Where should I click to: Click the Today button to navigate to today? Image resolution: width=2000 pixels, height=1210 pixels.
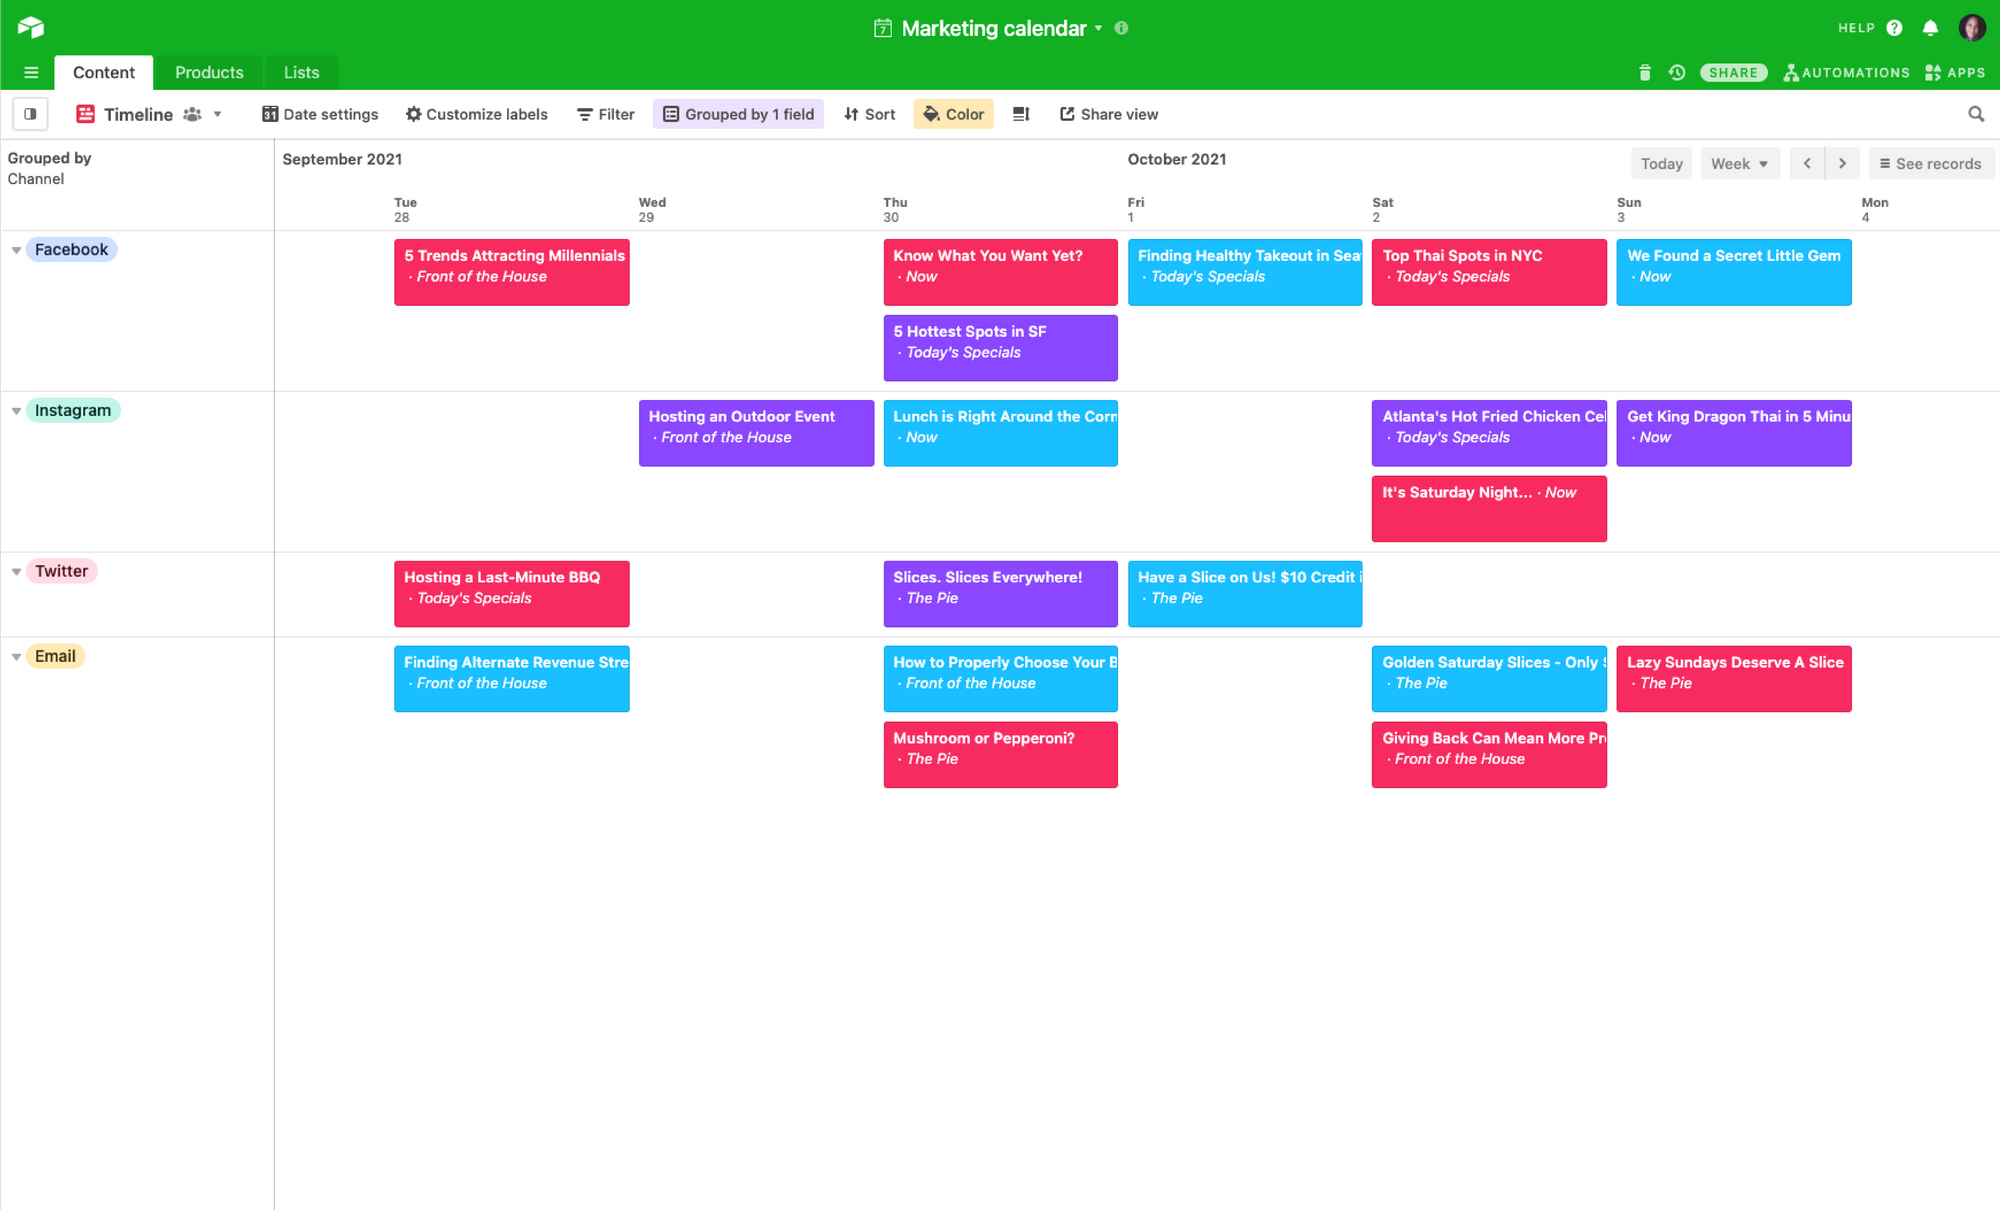click(x=1661, y=163)
